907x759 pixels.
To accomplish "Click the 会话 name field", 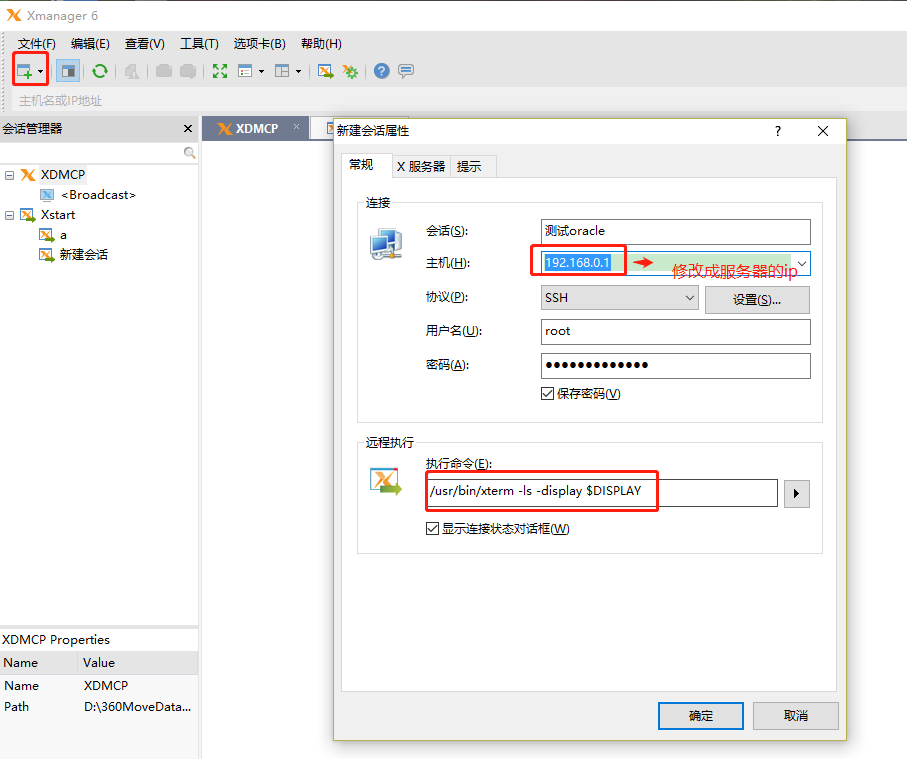I will [676, 231].
